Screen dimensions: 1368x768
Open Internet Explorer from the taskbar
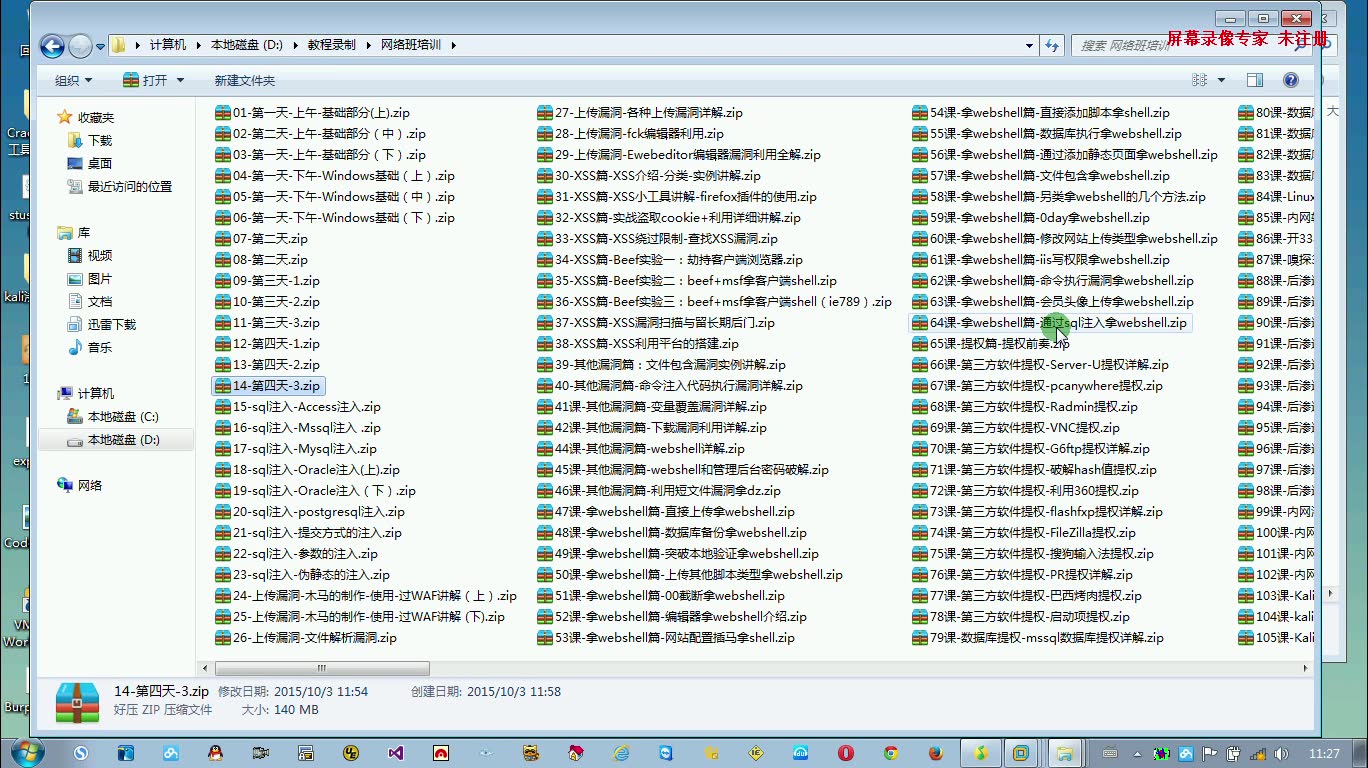[620, 753]
